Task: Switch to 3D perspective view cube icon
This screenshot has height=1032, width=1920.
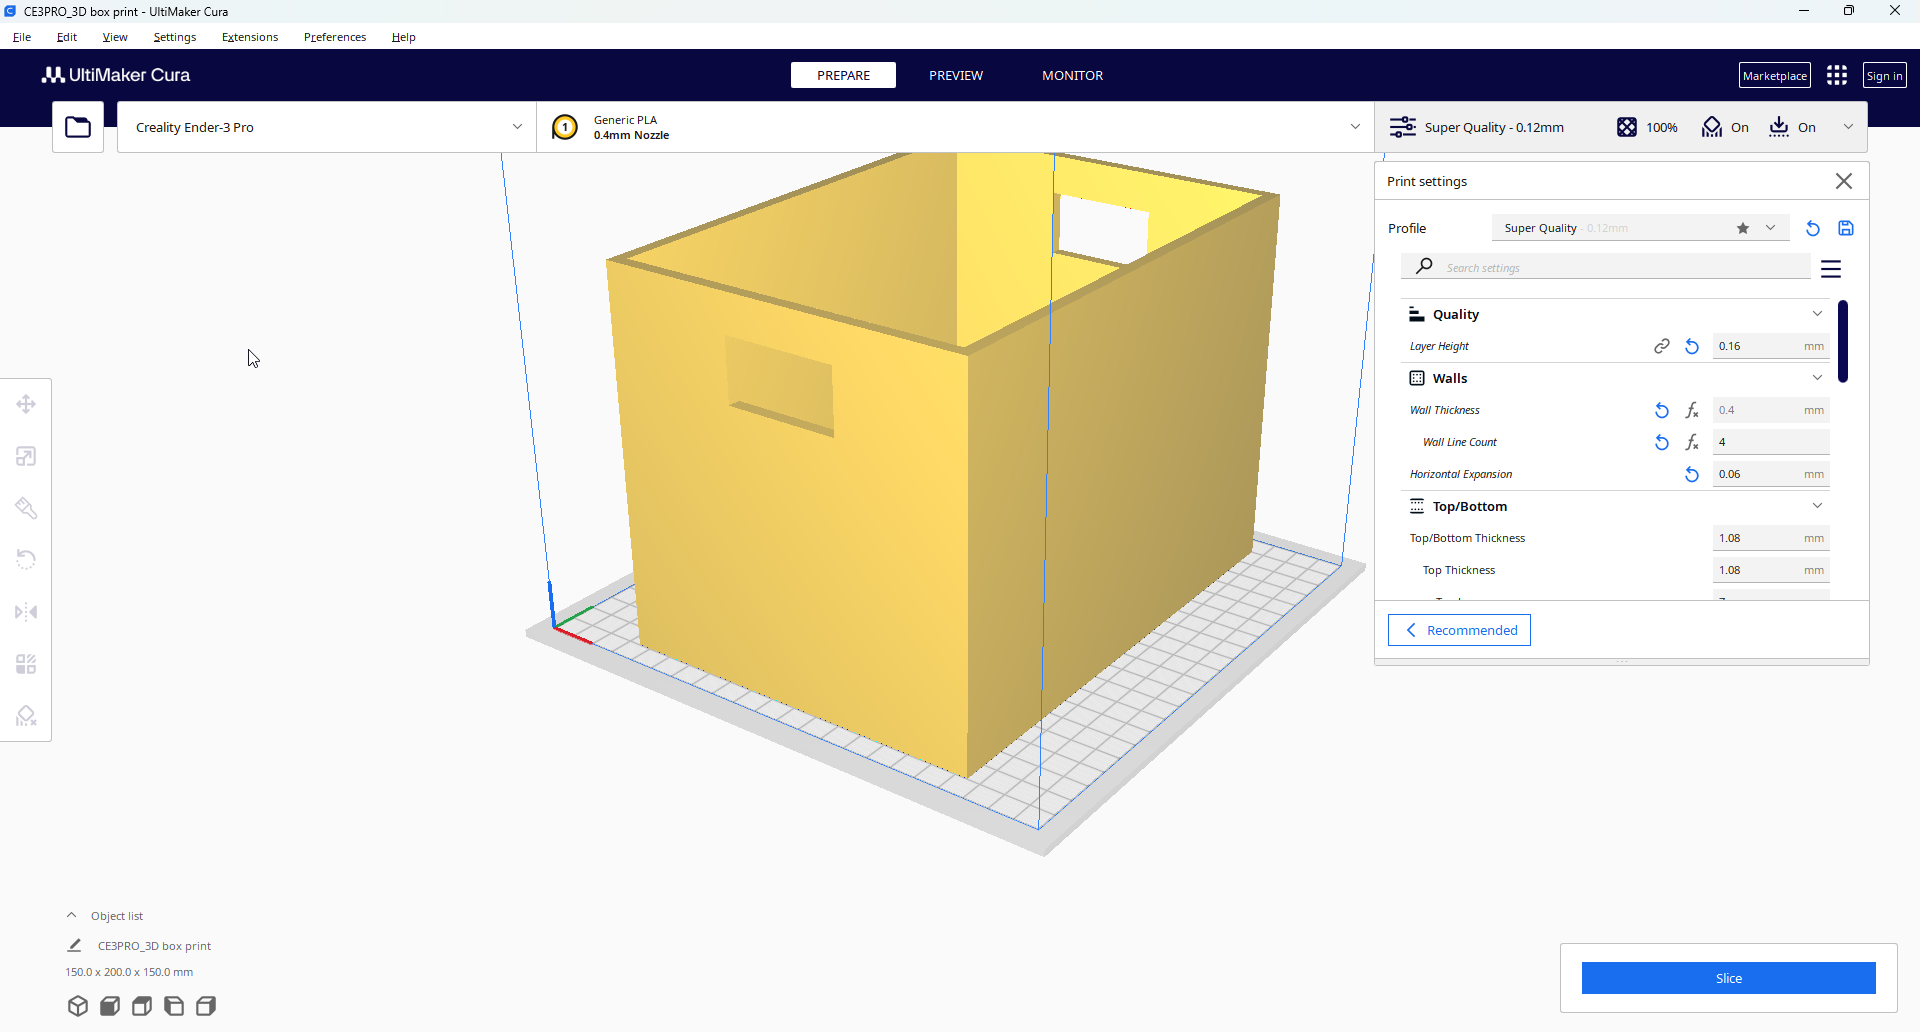Action: [78, 1006]
